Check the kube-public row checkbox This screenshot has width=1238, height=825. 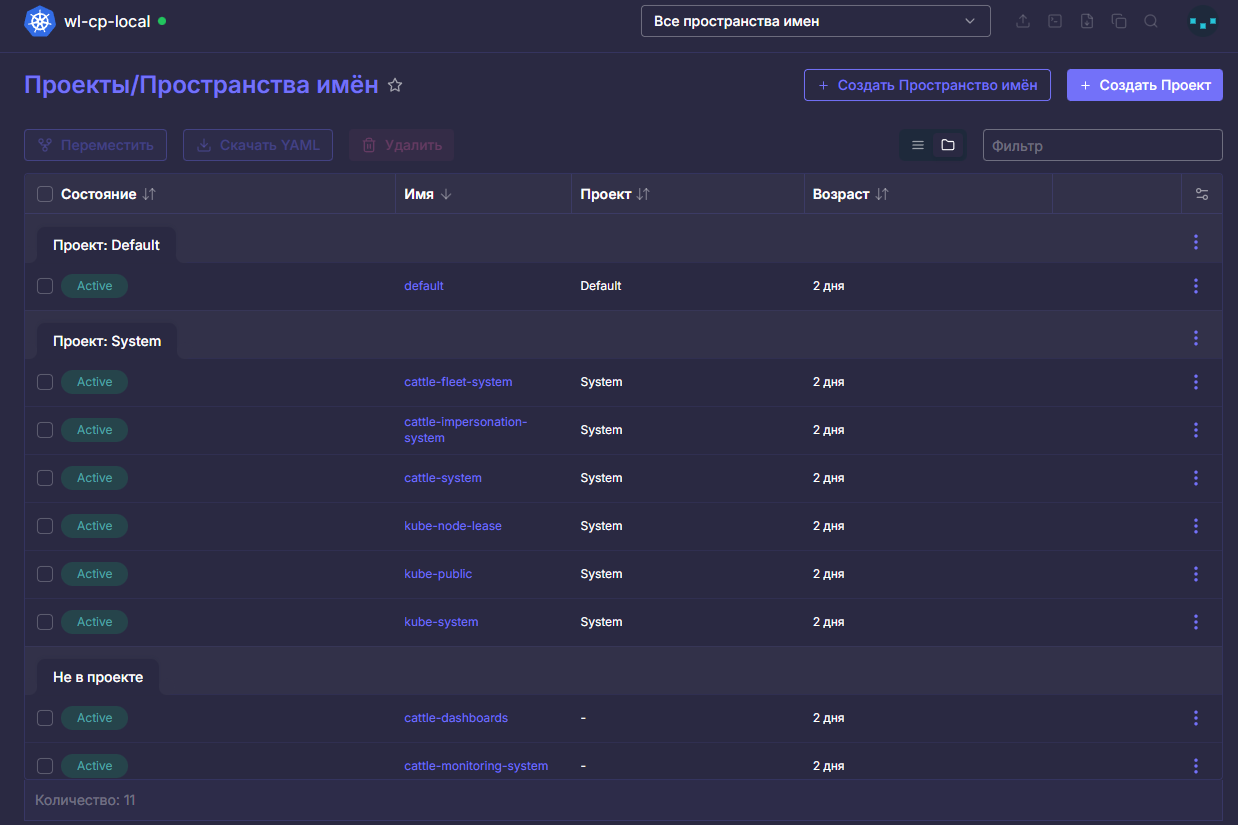(x=45, y=574)
